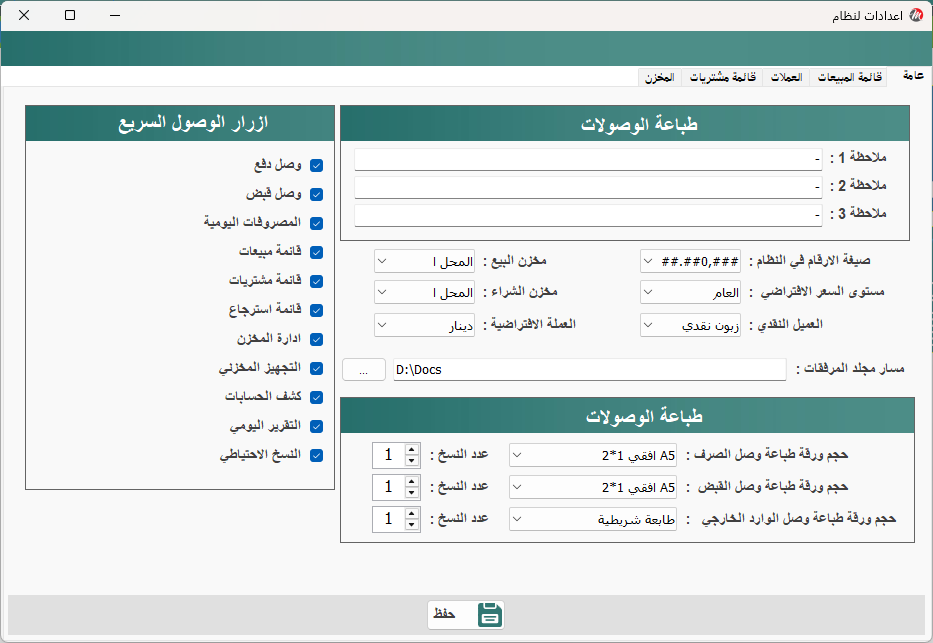The image size is (933, 643).
Task: Decrease copies count for وصل القبض
Action: tap(412, 493)
